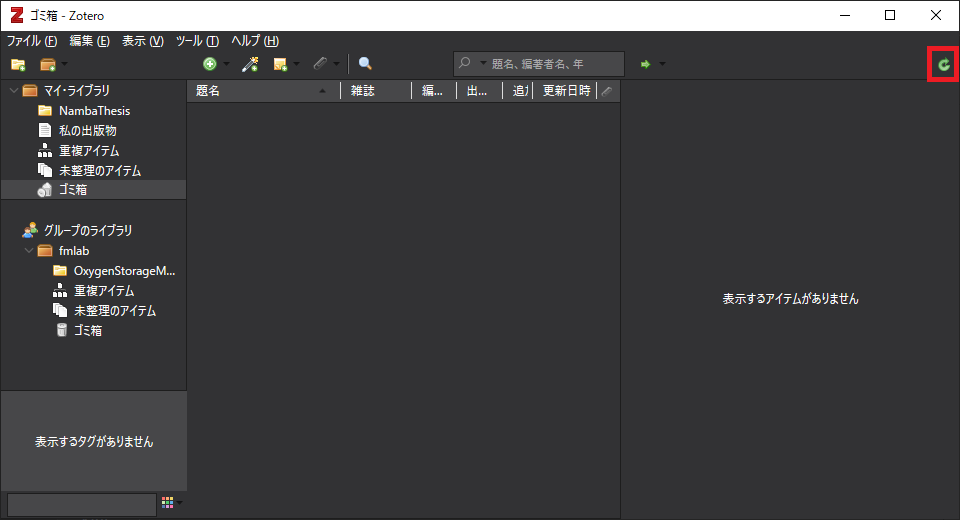
Task: Click the paperclip Add Attachment icon
Action: [320, 64]
